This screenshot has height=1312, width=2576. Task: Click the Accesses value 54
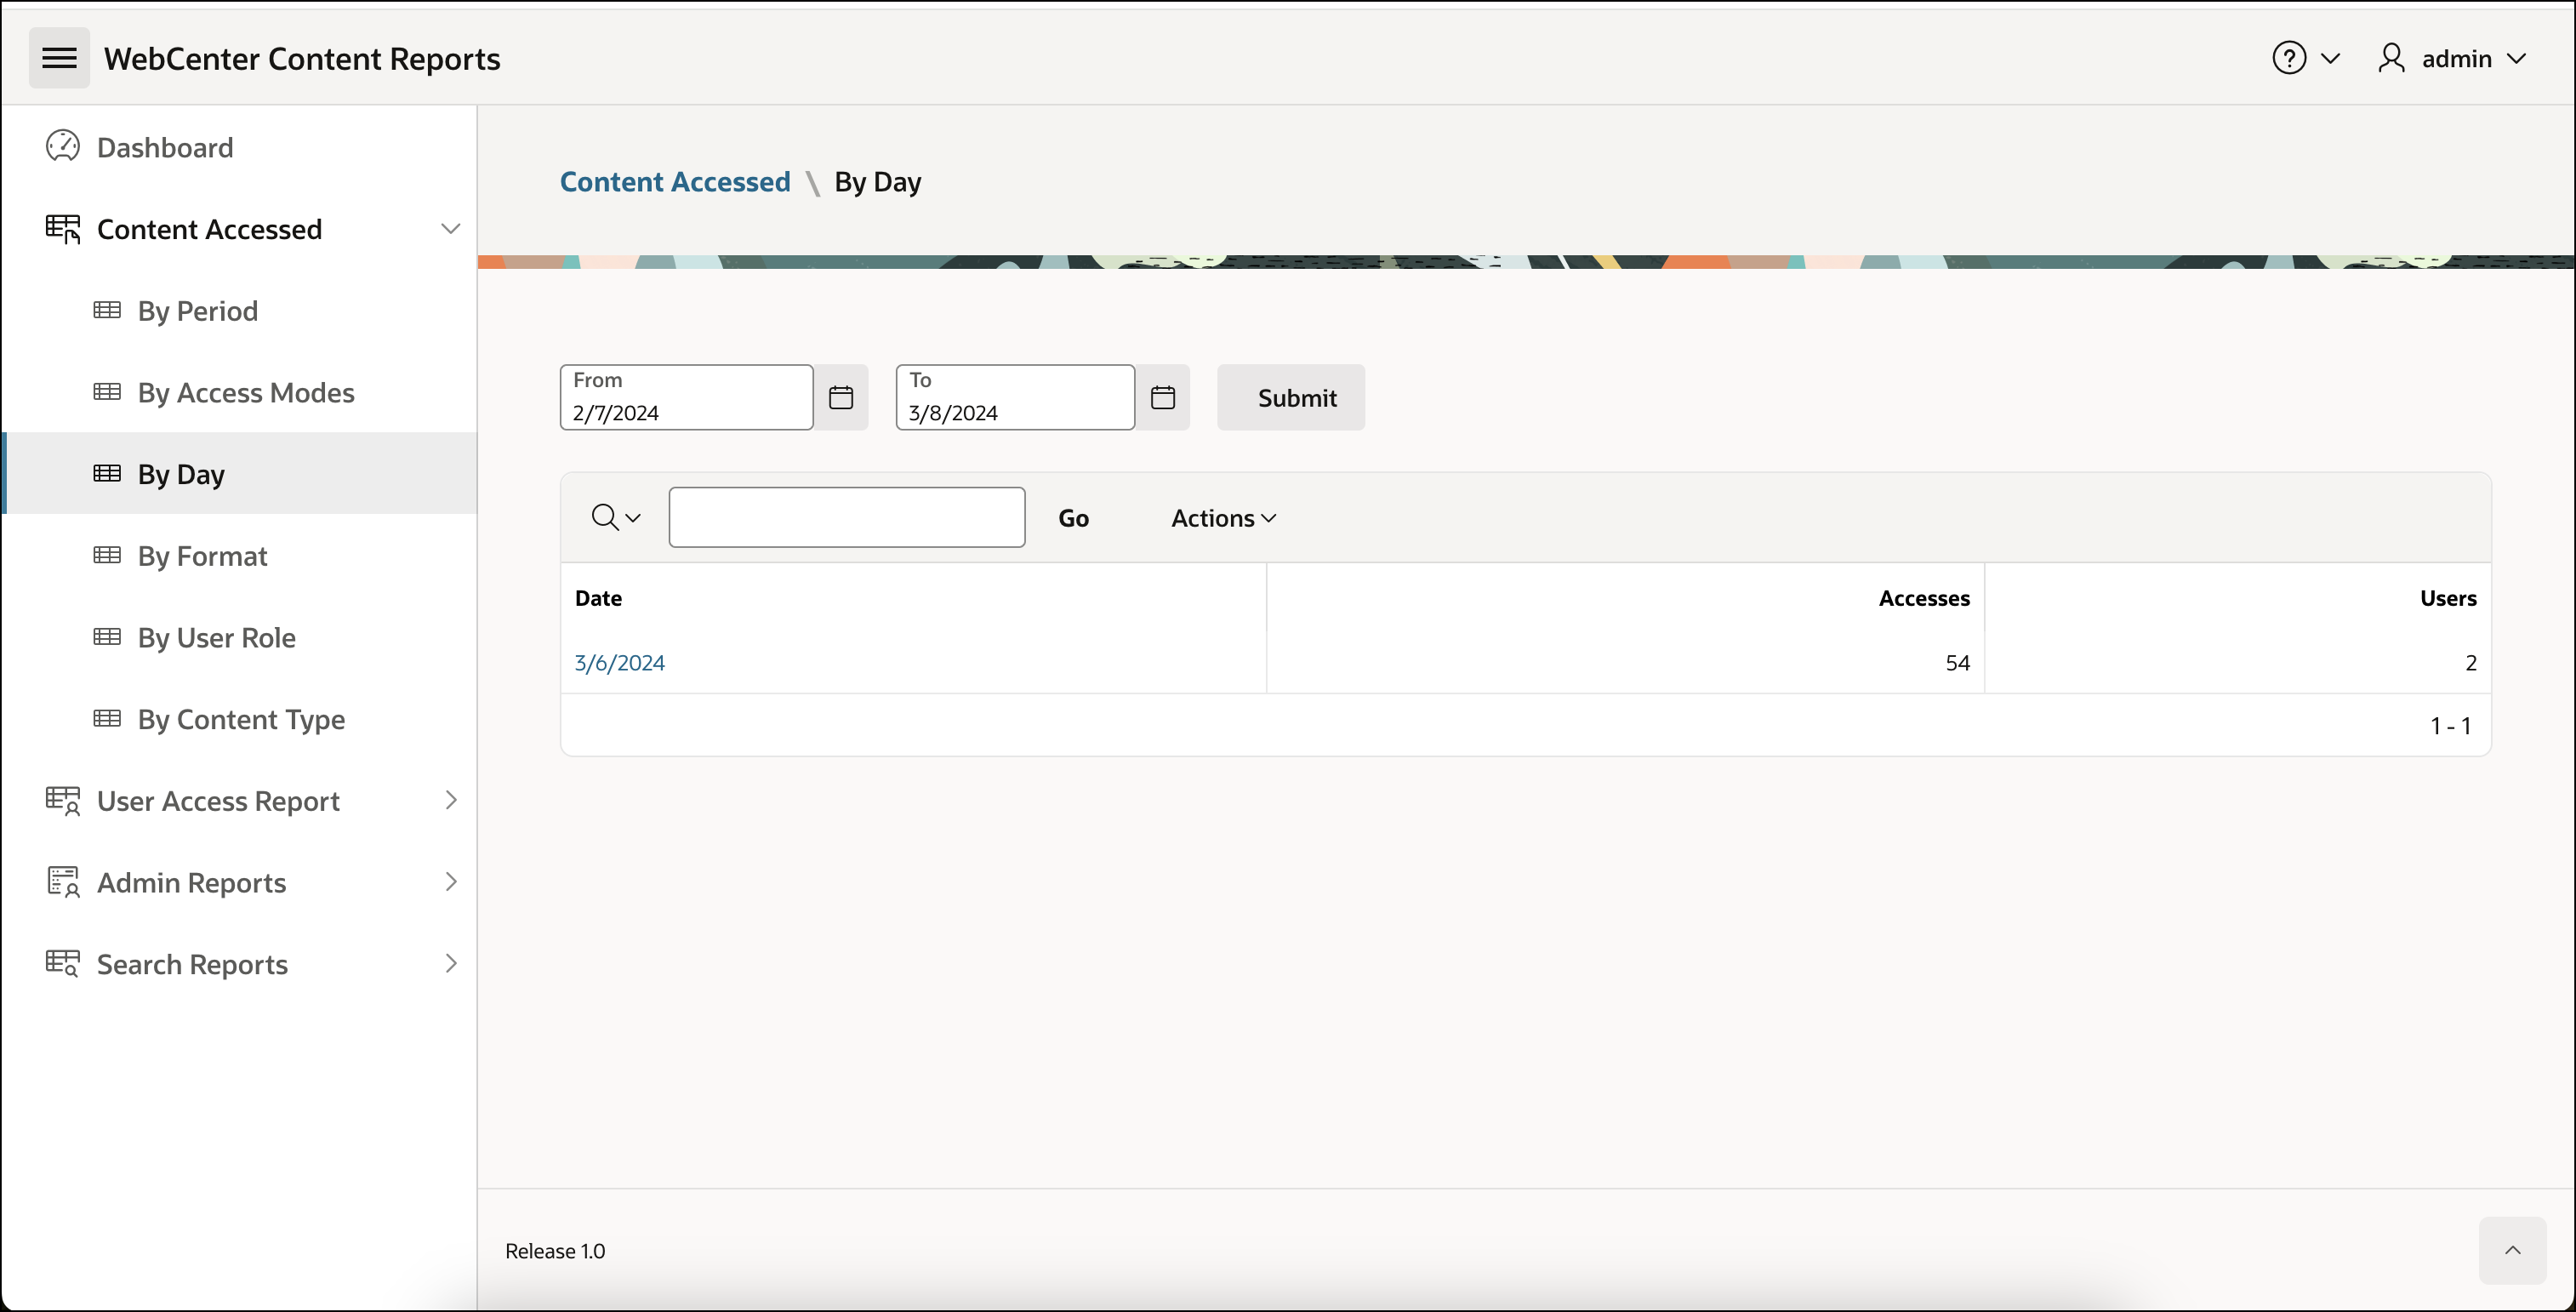(x=1957, y=663)
